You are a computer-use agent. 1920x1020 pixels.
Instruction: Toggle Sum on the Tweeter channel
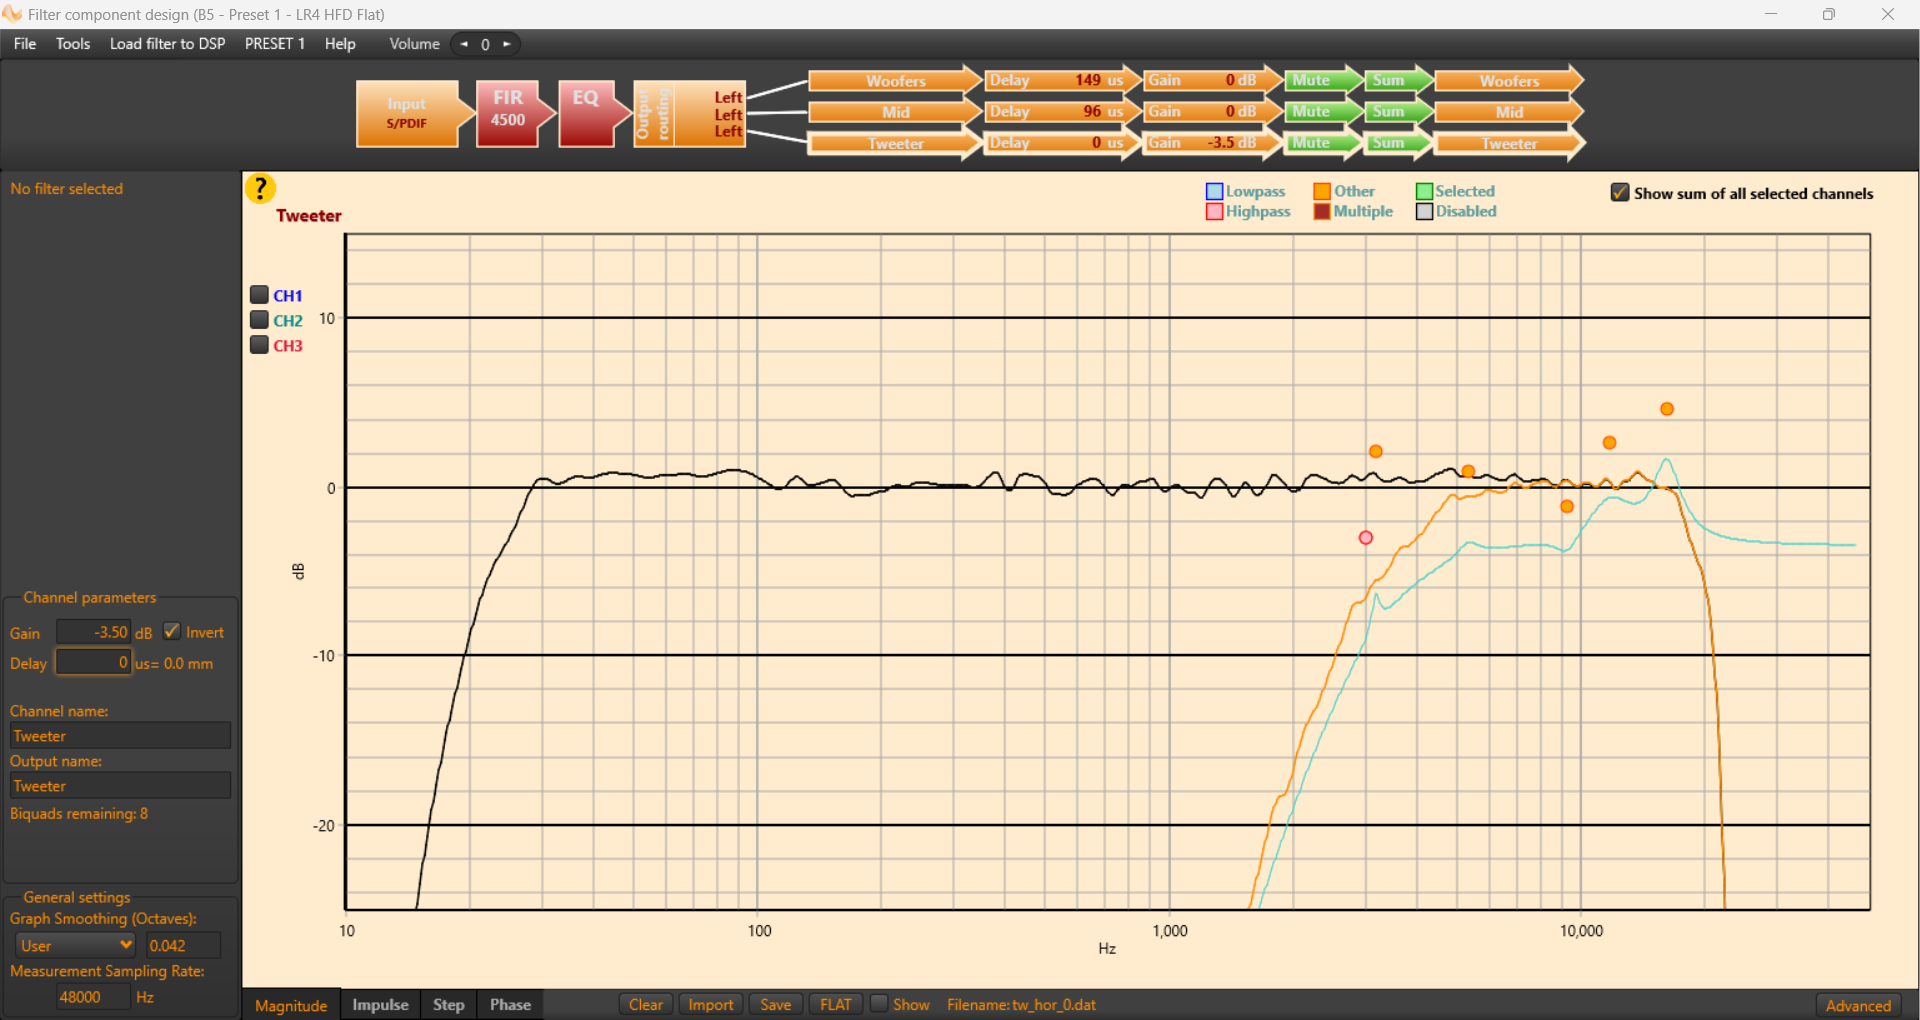pyautogui.click(x=1397, y=143)
